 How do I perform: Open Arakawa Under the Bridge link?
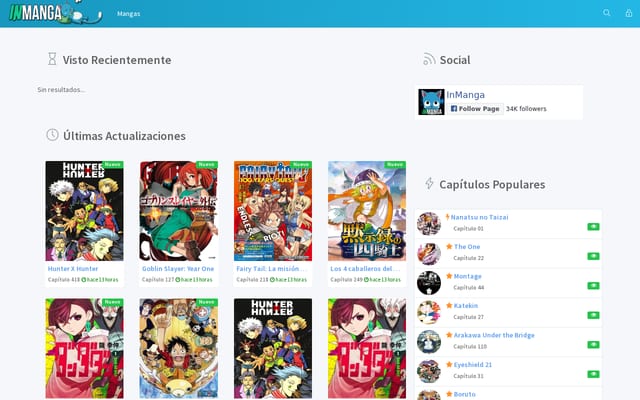tap(494, 335)
